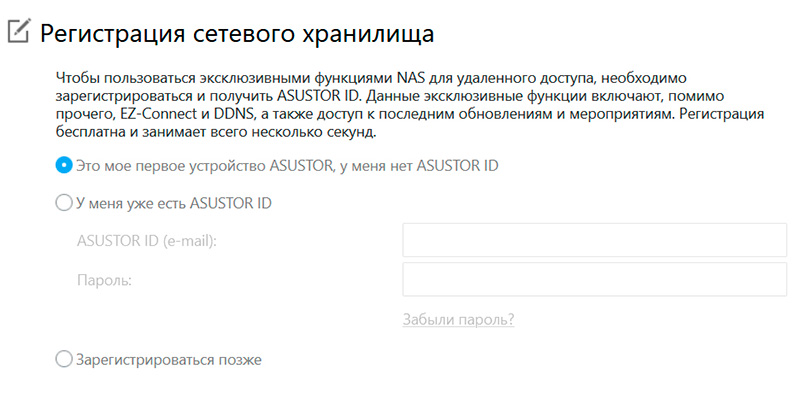Click the "ASUSTOR ID (e-mail):" field label
Viewport: 800px width, 404px height.
click(146, 241)
